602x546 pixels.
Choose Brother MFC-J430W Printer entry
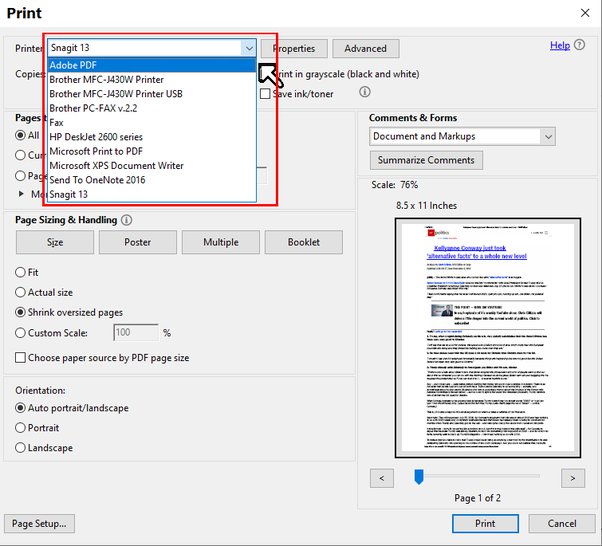point(152,79)
